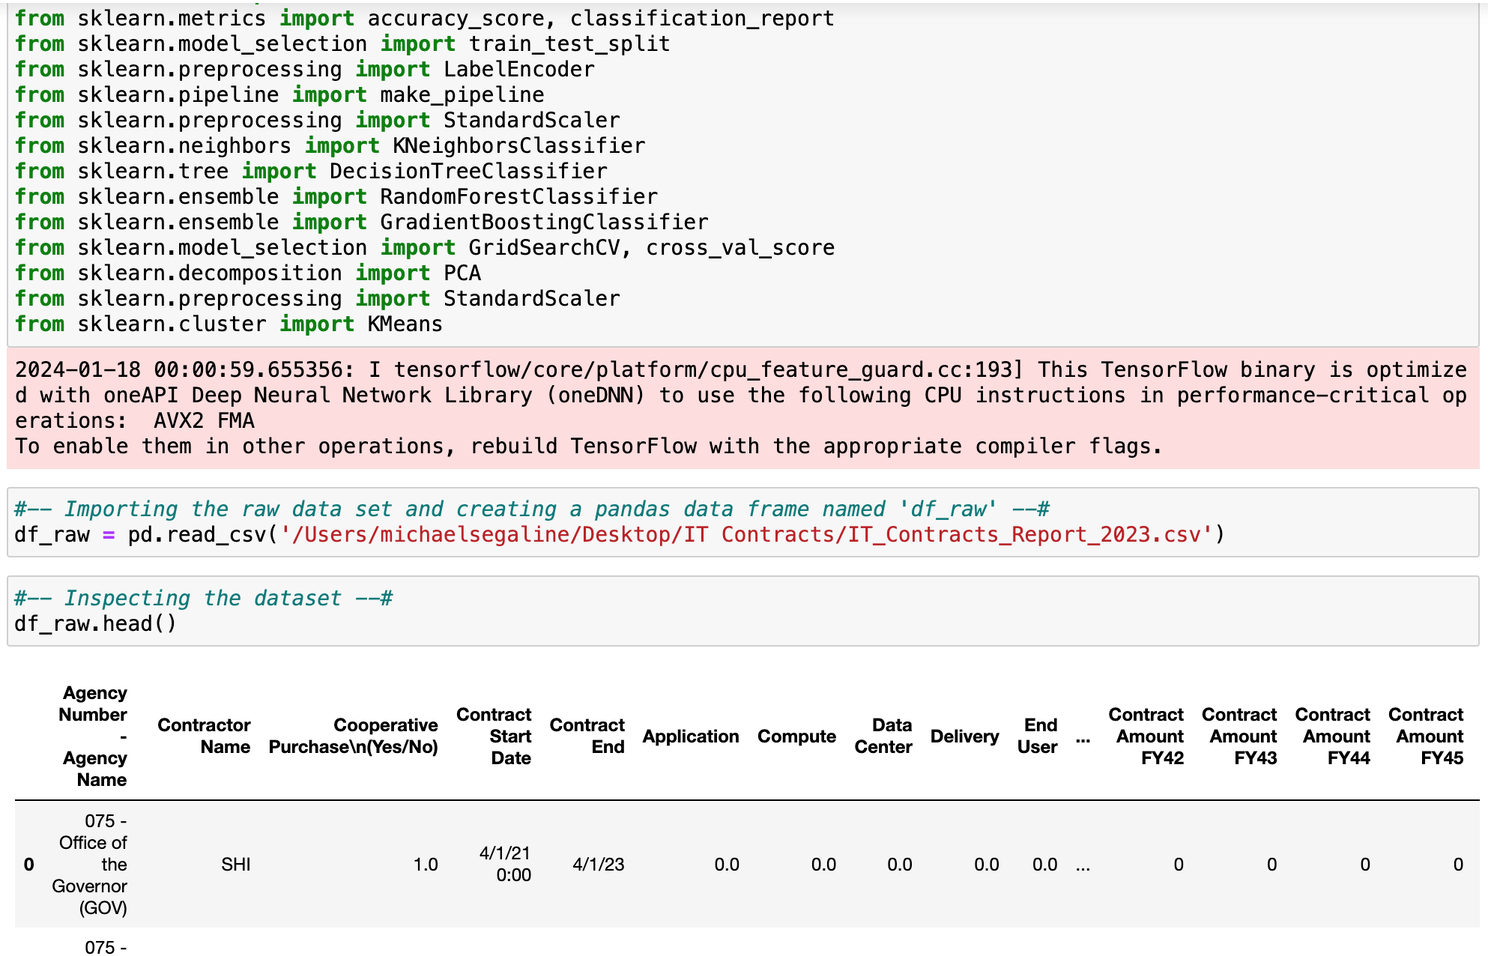
Task: Click the 'Compute' column header
Action: [x=796, y=736]
